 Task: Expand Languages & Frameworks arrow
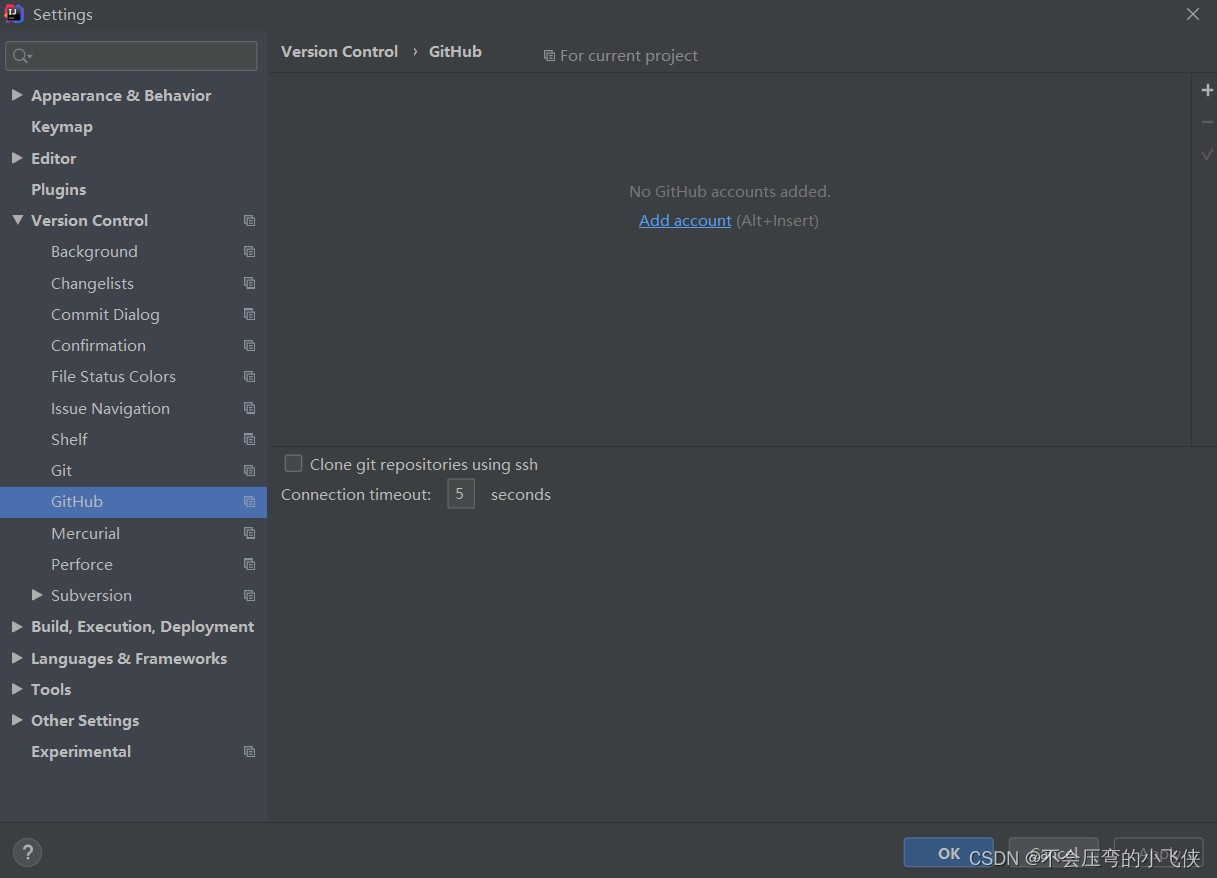tap(17, 658)
